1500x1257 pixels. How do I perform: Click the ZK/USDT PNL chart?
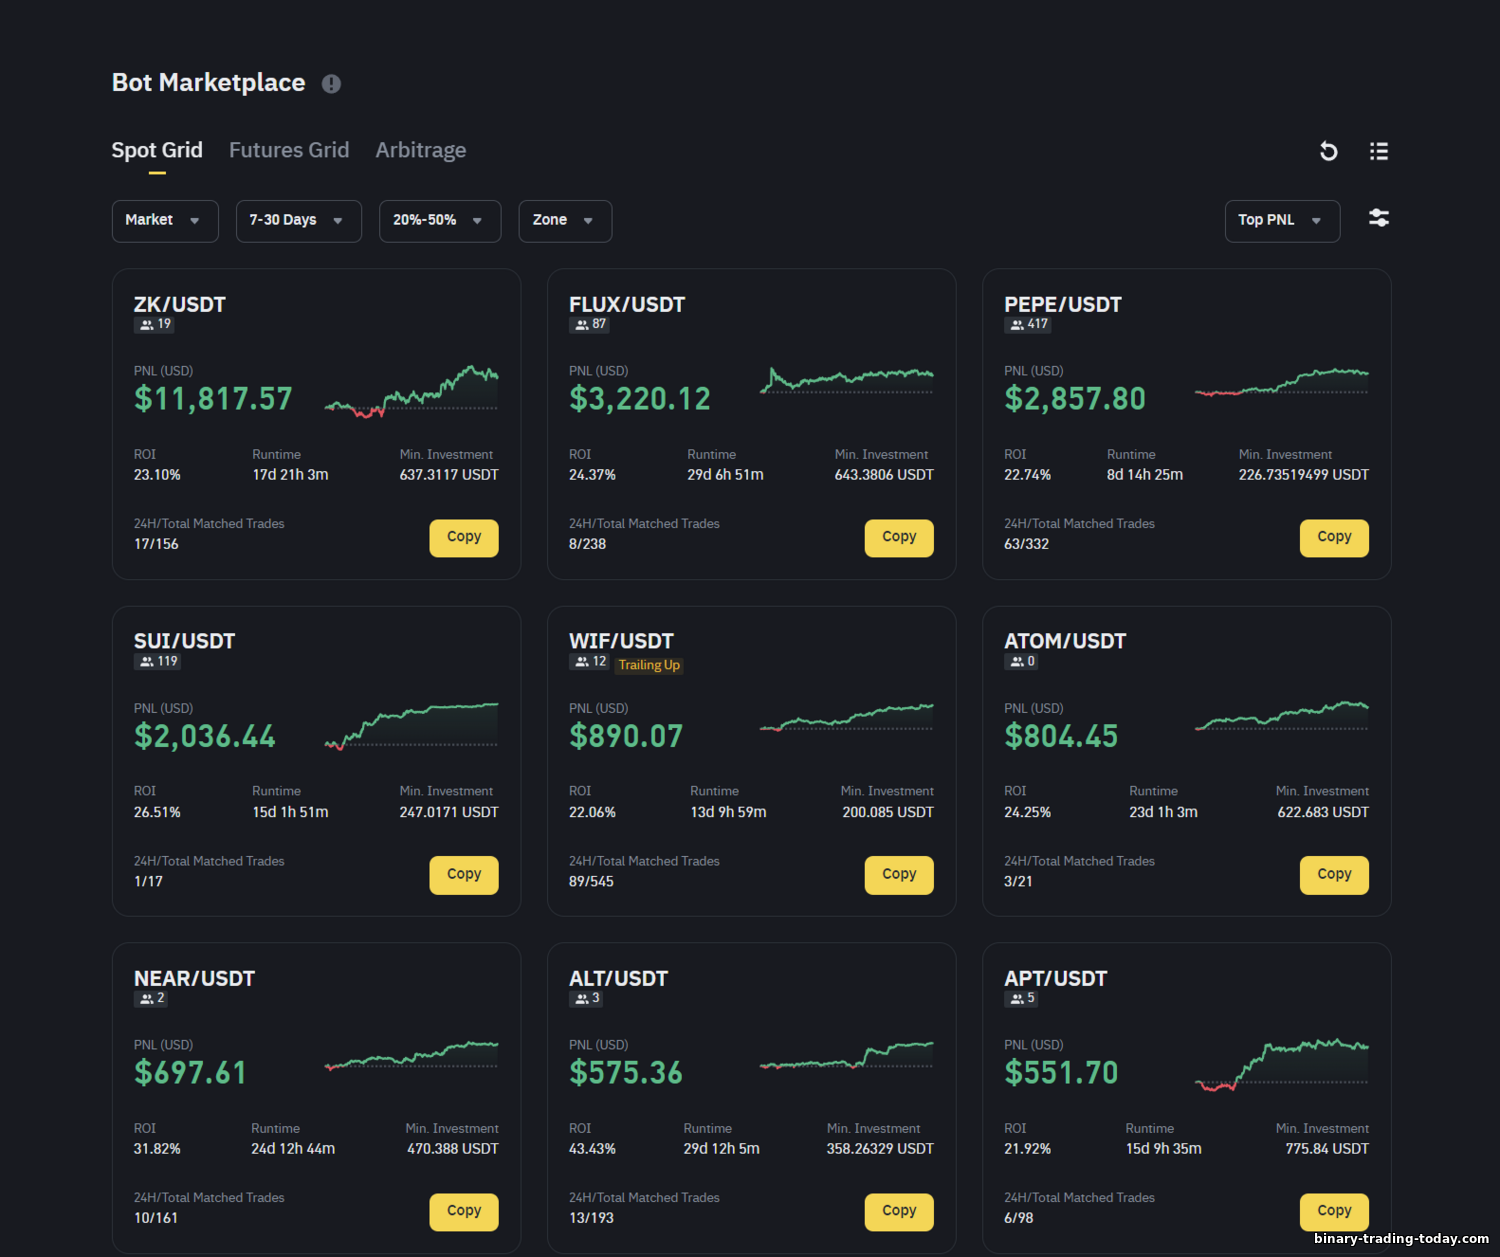(x=411, y=391)
